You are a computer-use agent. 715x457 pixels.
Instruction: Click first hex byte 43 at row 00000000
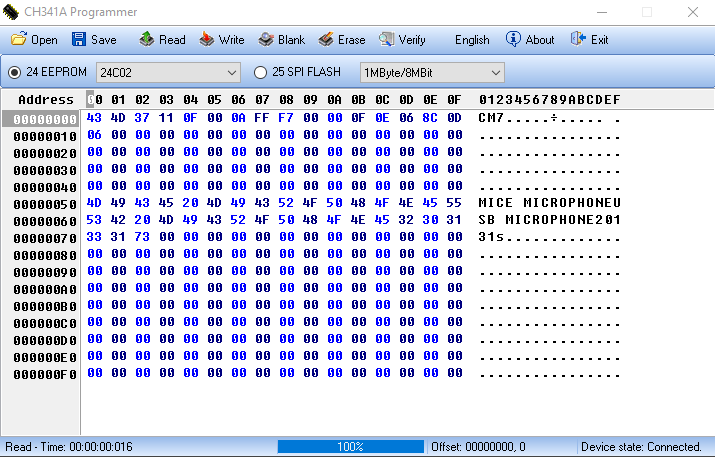coord(94,119)
